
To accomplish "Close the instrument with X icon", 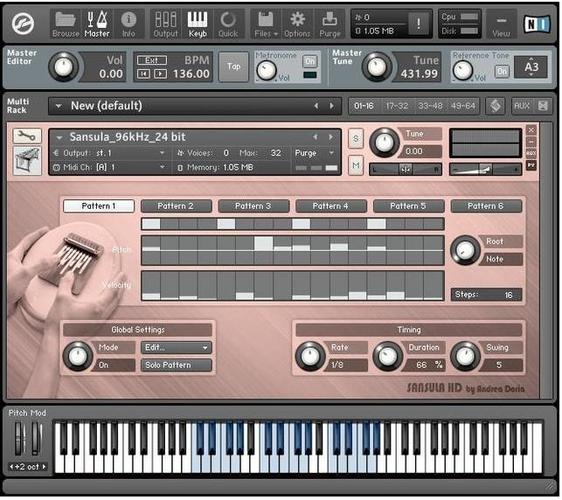I will [x=532, y=130].
